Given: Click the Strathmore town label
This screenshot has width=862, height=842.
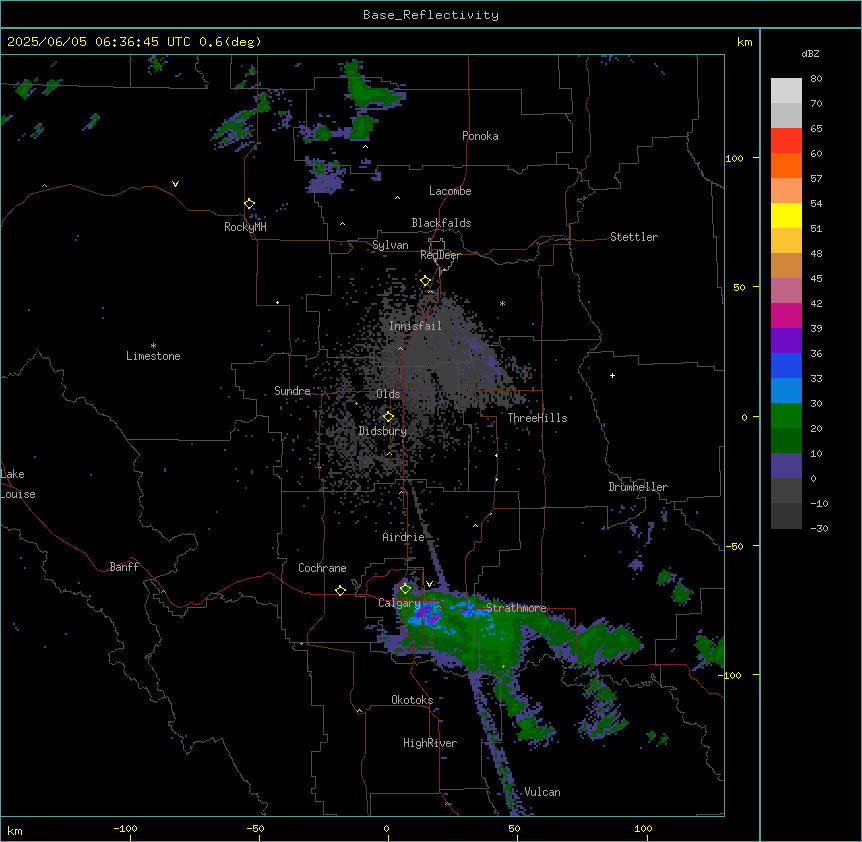Looking at the screenshot, I should point(516,608).
